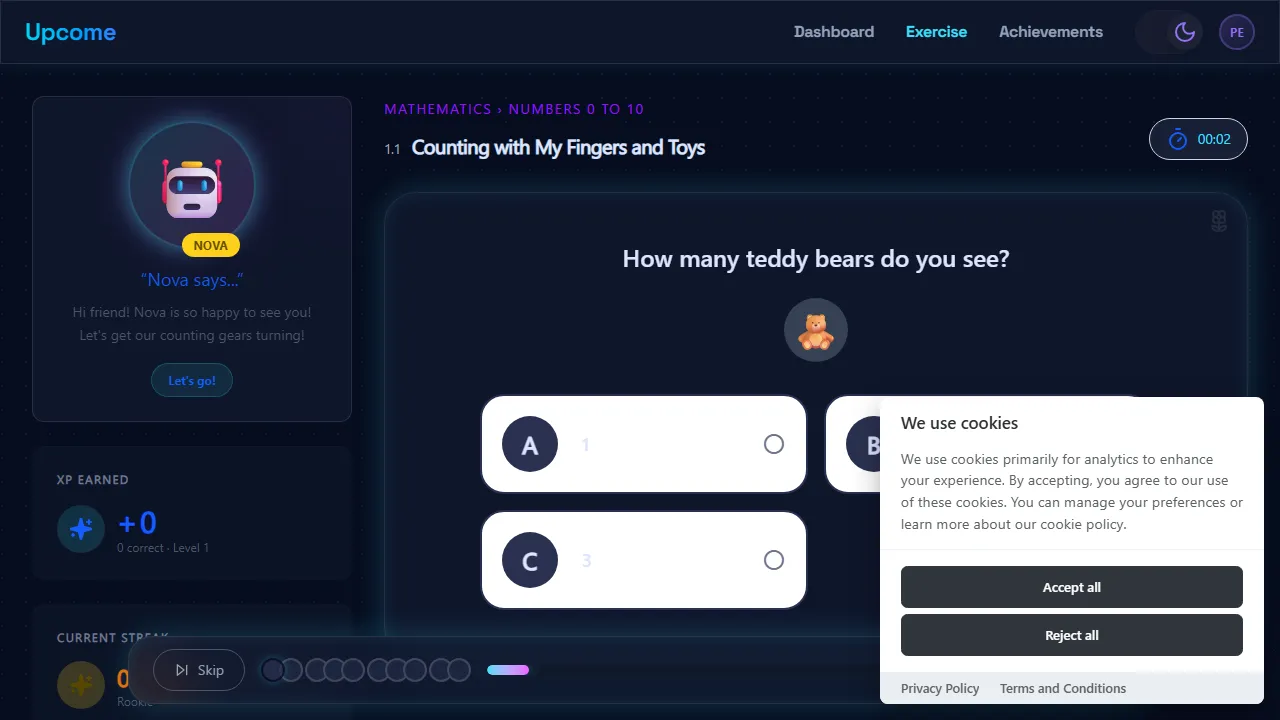Image resolution: width=1280 pixels, height=720 pixels.
Task: Choose answer option A
Action: [x=644, y=444]
